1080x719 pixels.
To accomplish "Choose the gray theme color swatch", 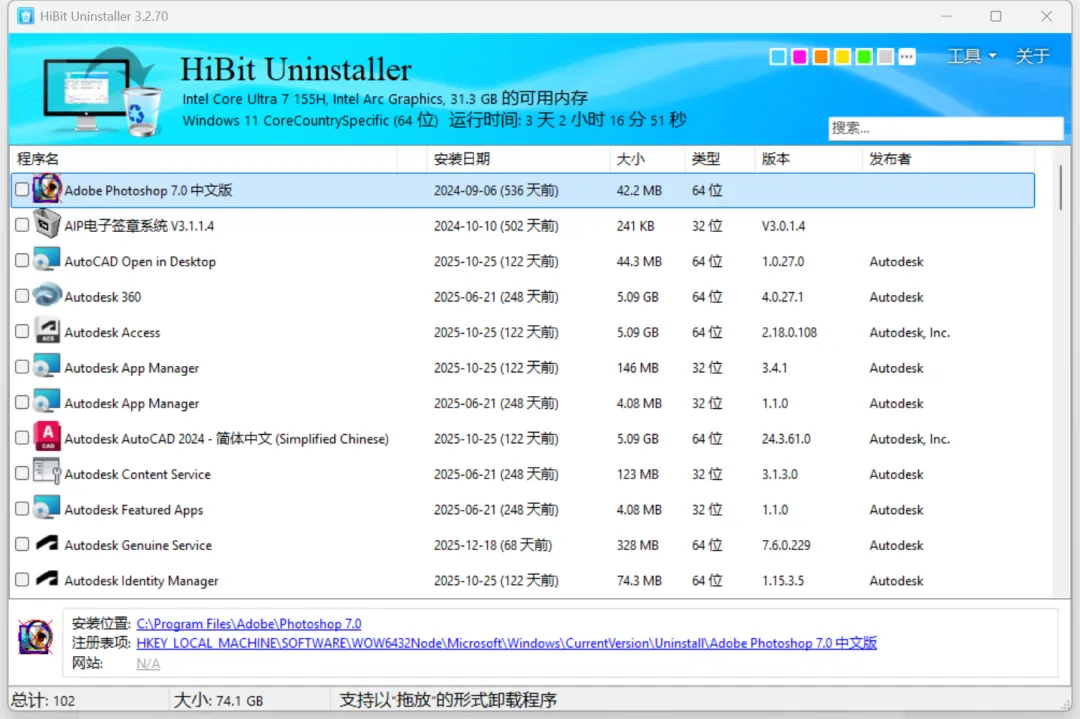I will [886, 56].
